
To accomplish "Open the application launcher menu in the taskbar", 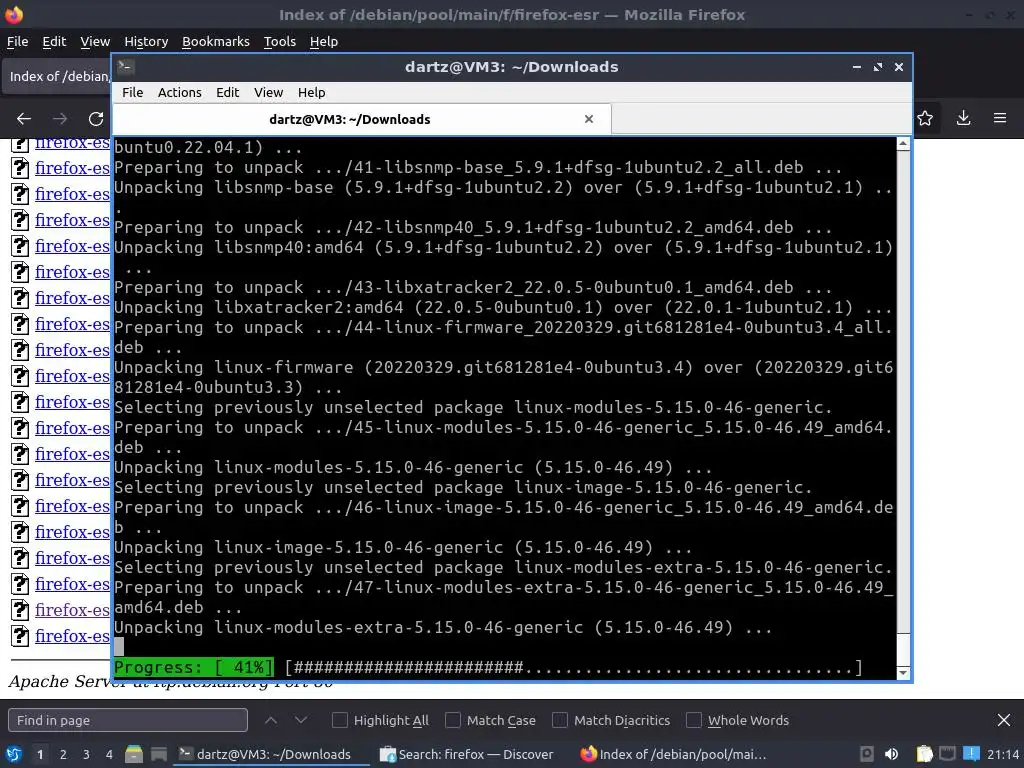I will [14, 754].
